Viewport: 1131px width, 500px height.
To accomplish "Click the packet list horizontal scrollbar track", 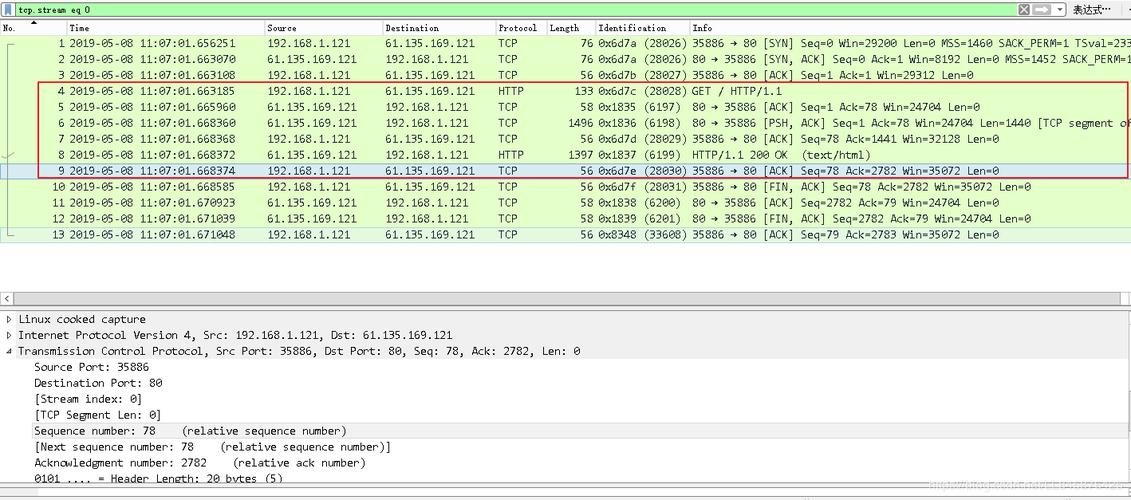I will coord(566,298).
